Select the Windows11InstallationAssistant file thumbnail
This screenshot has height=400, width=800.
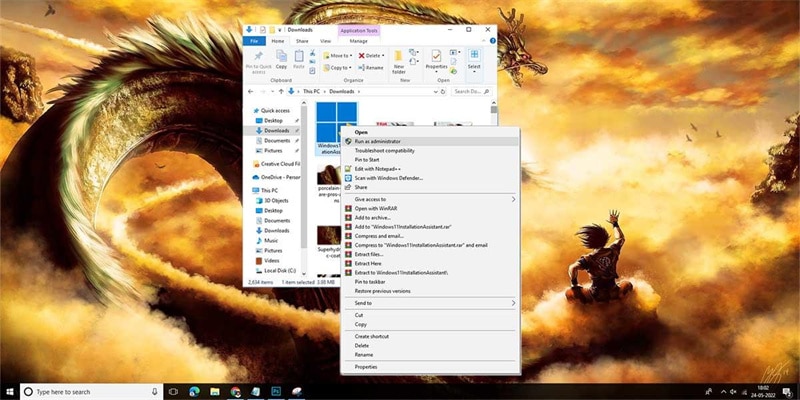[x=336, y=122]
